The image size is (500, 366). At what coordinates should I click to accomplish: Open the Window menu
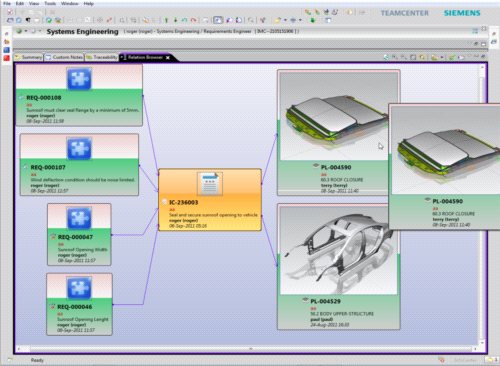pos(69,3)
